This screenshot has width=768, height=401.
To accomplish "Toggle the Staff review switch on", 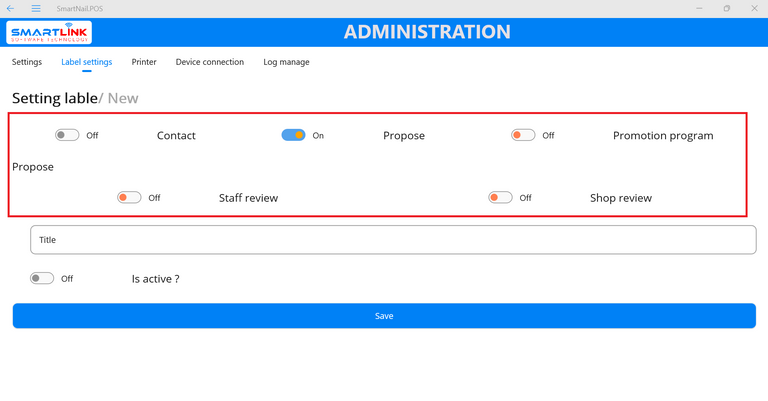I will click(129, 198).
